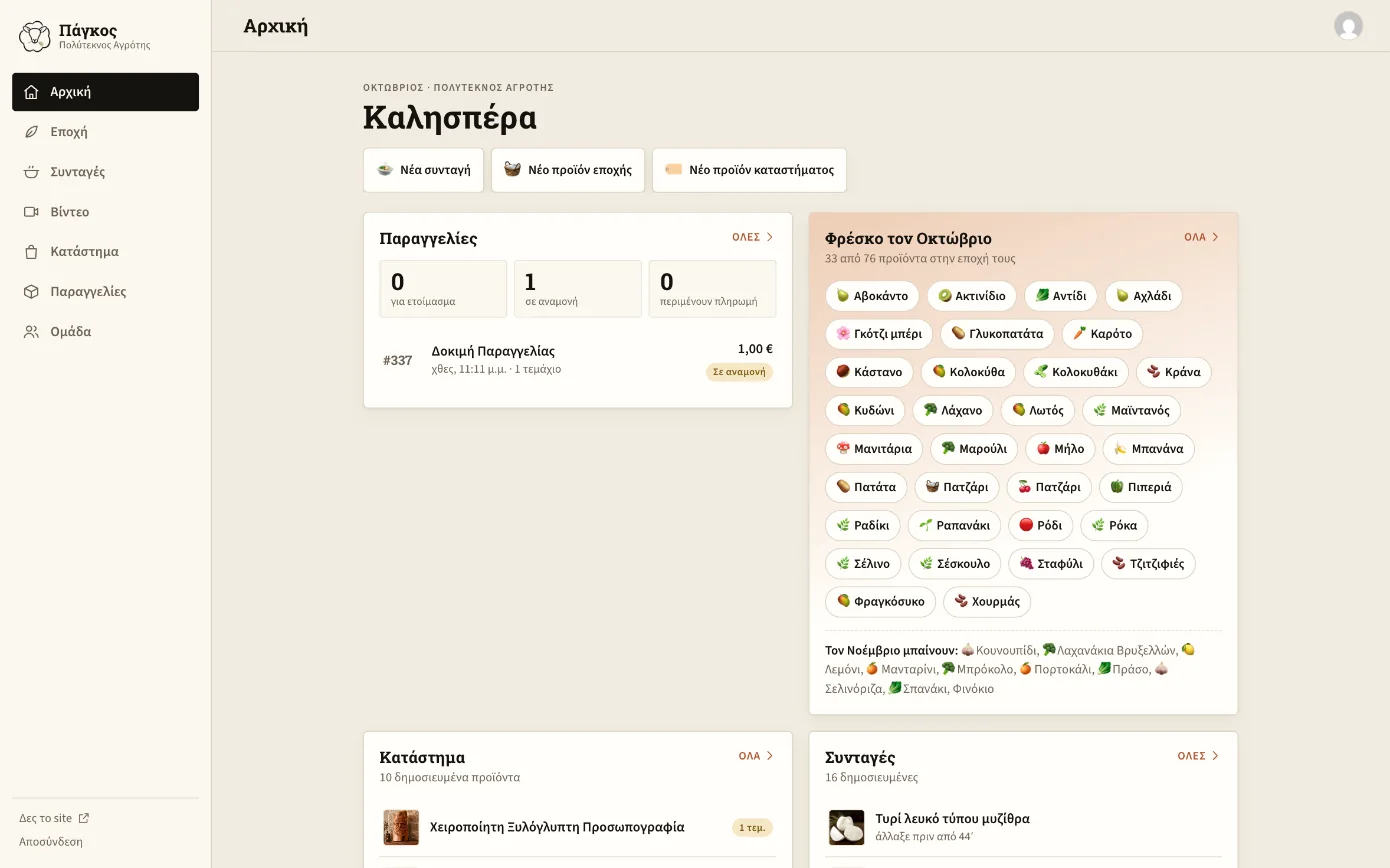This screenshot has height=868, width=1390.
Task: Select the Μήλο chip
Action: click(x=1060, y=449)
